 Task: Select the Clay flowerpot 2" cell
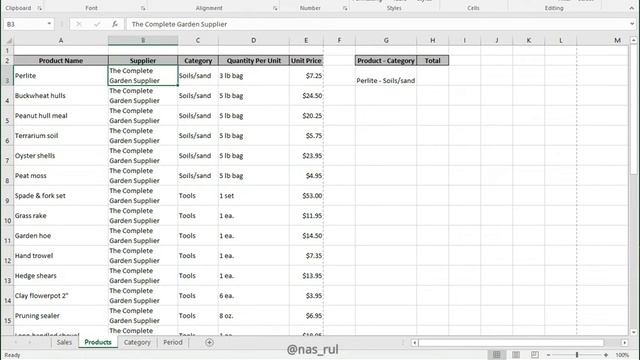pos(61,296)
